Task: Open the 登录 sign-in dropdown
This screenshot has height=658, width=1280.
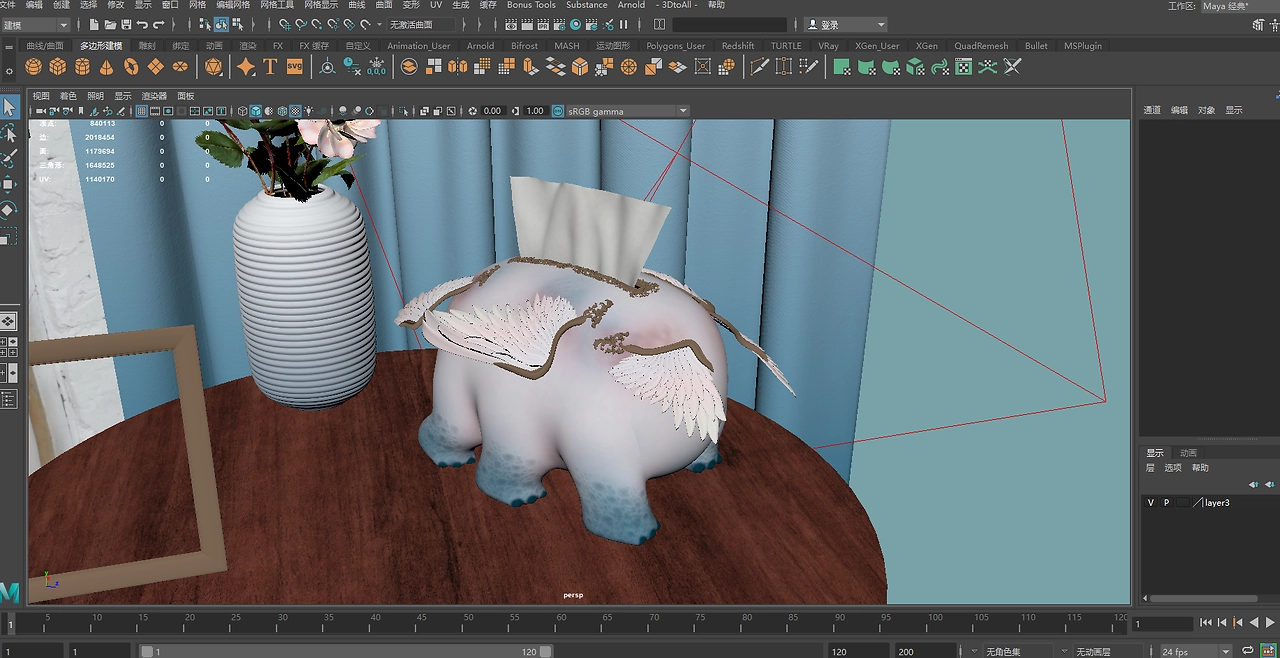Action: pyautogui.click(x=846, y=24)
